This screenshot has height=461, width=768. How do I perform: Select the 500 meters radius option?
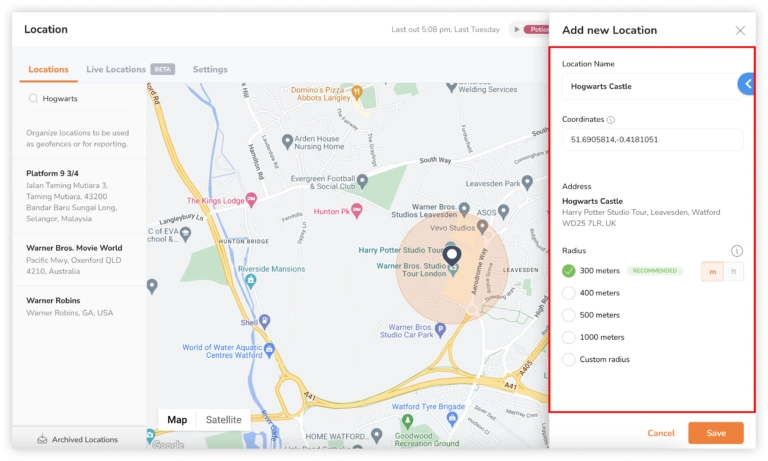569,315
